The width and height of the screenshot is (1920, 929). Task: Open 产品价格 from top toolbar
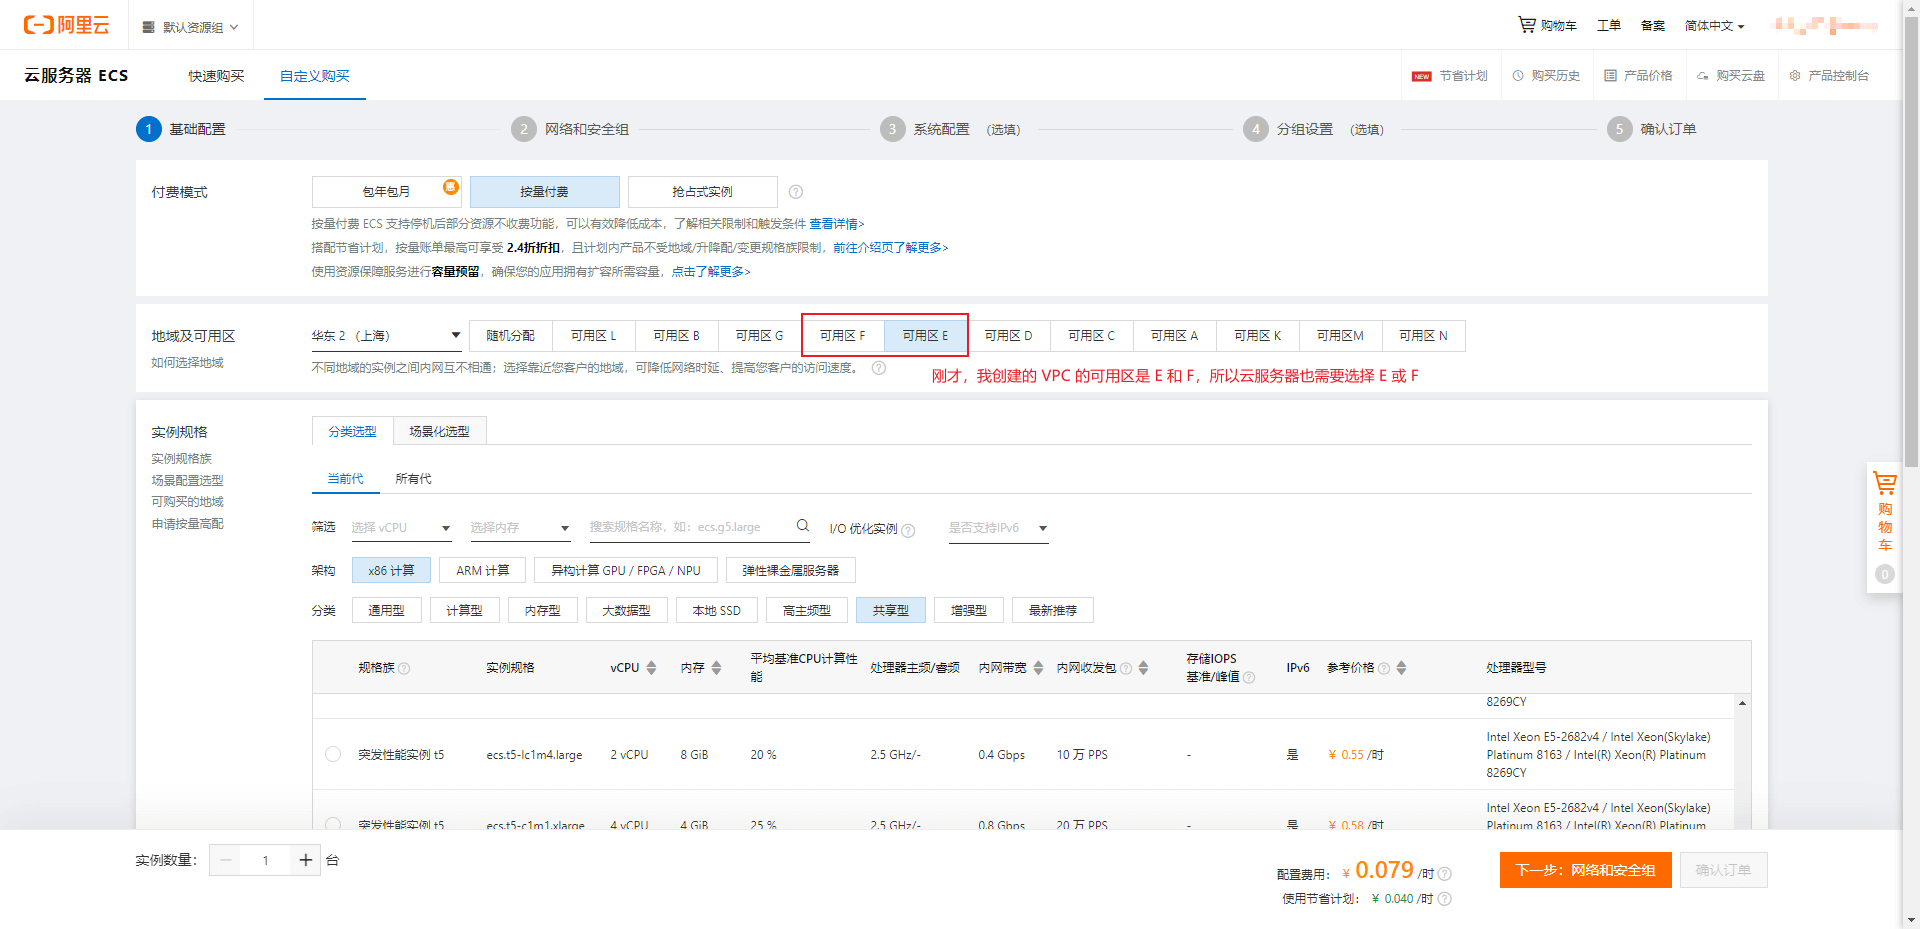(1638, 76)
